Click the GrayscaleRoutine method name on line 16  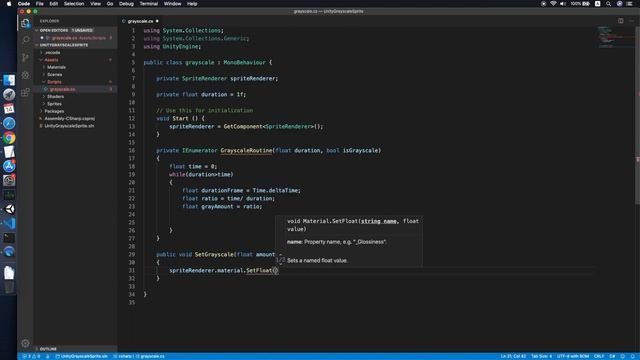point(246,150)
